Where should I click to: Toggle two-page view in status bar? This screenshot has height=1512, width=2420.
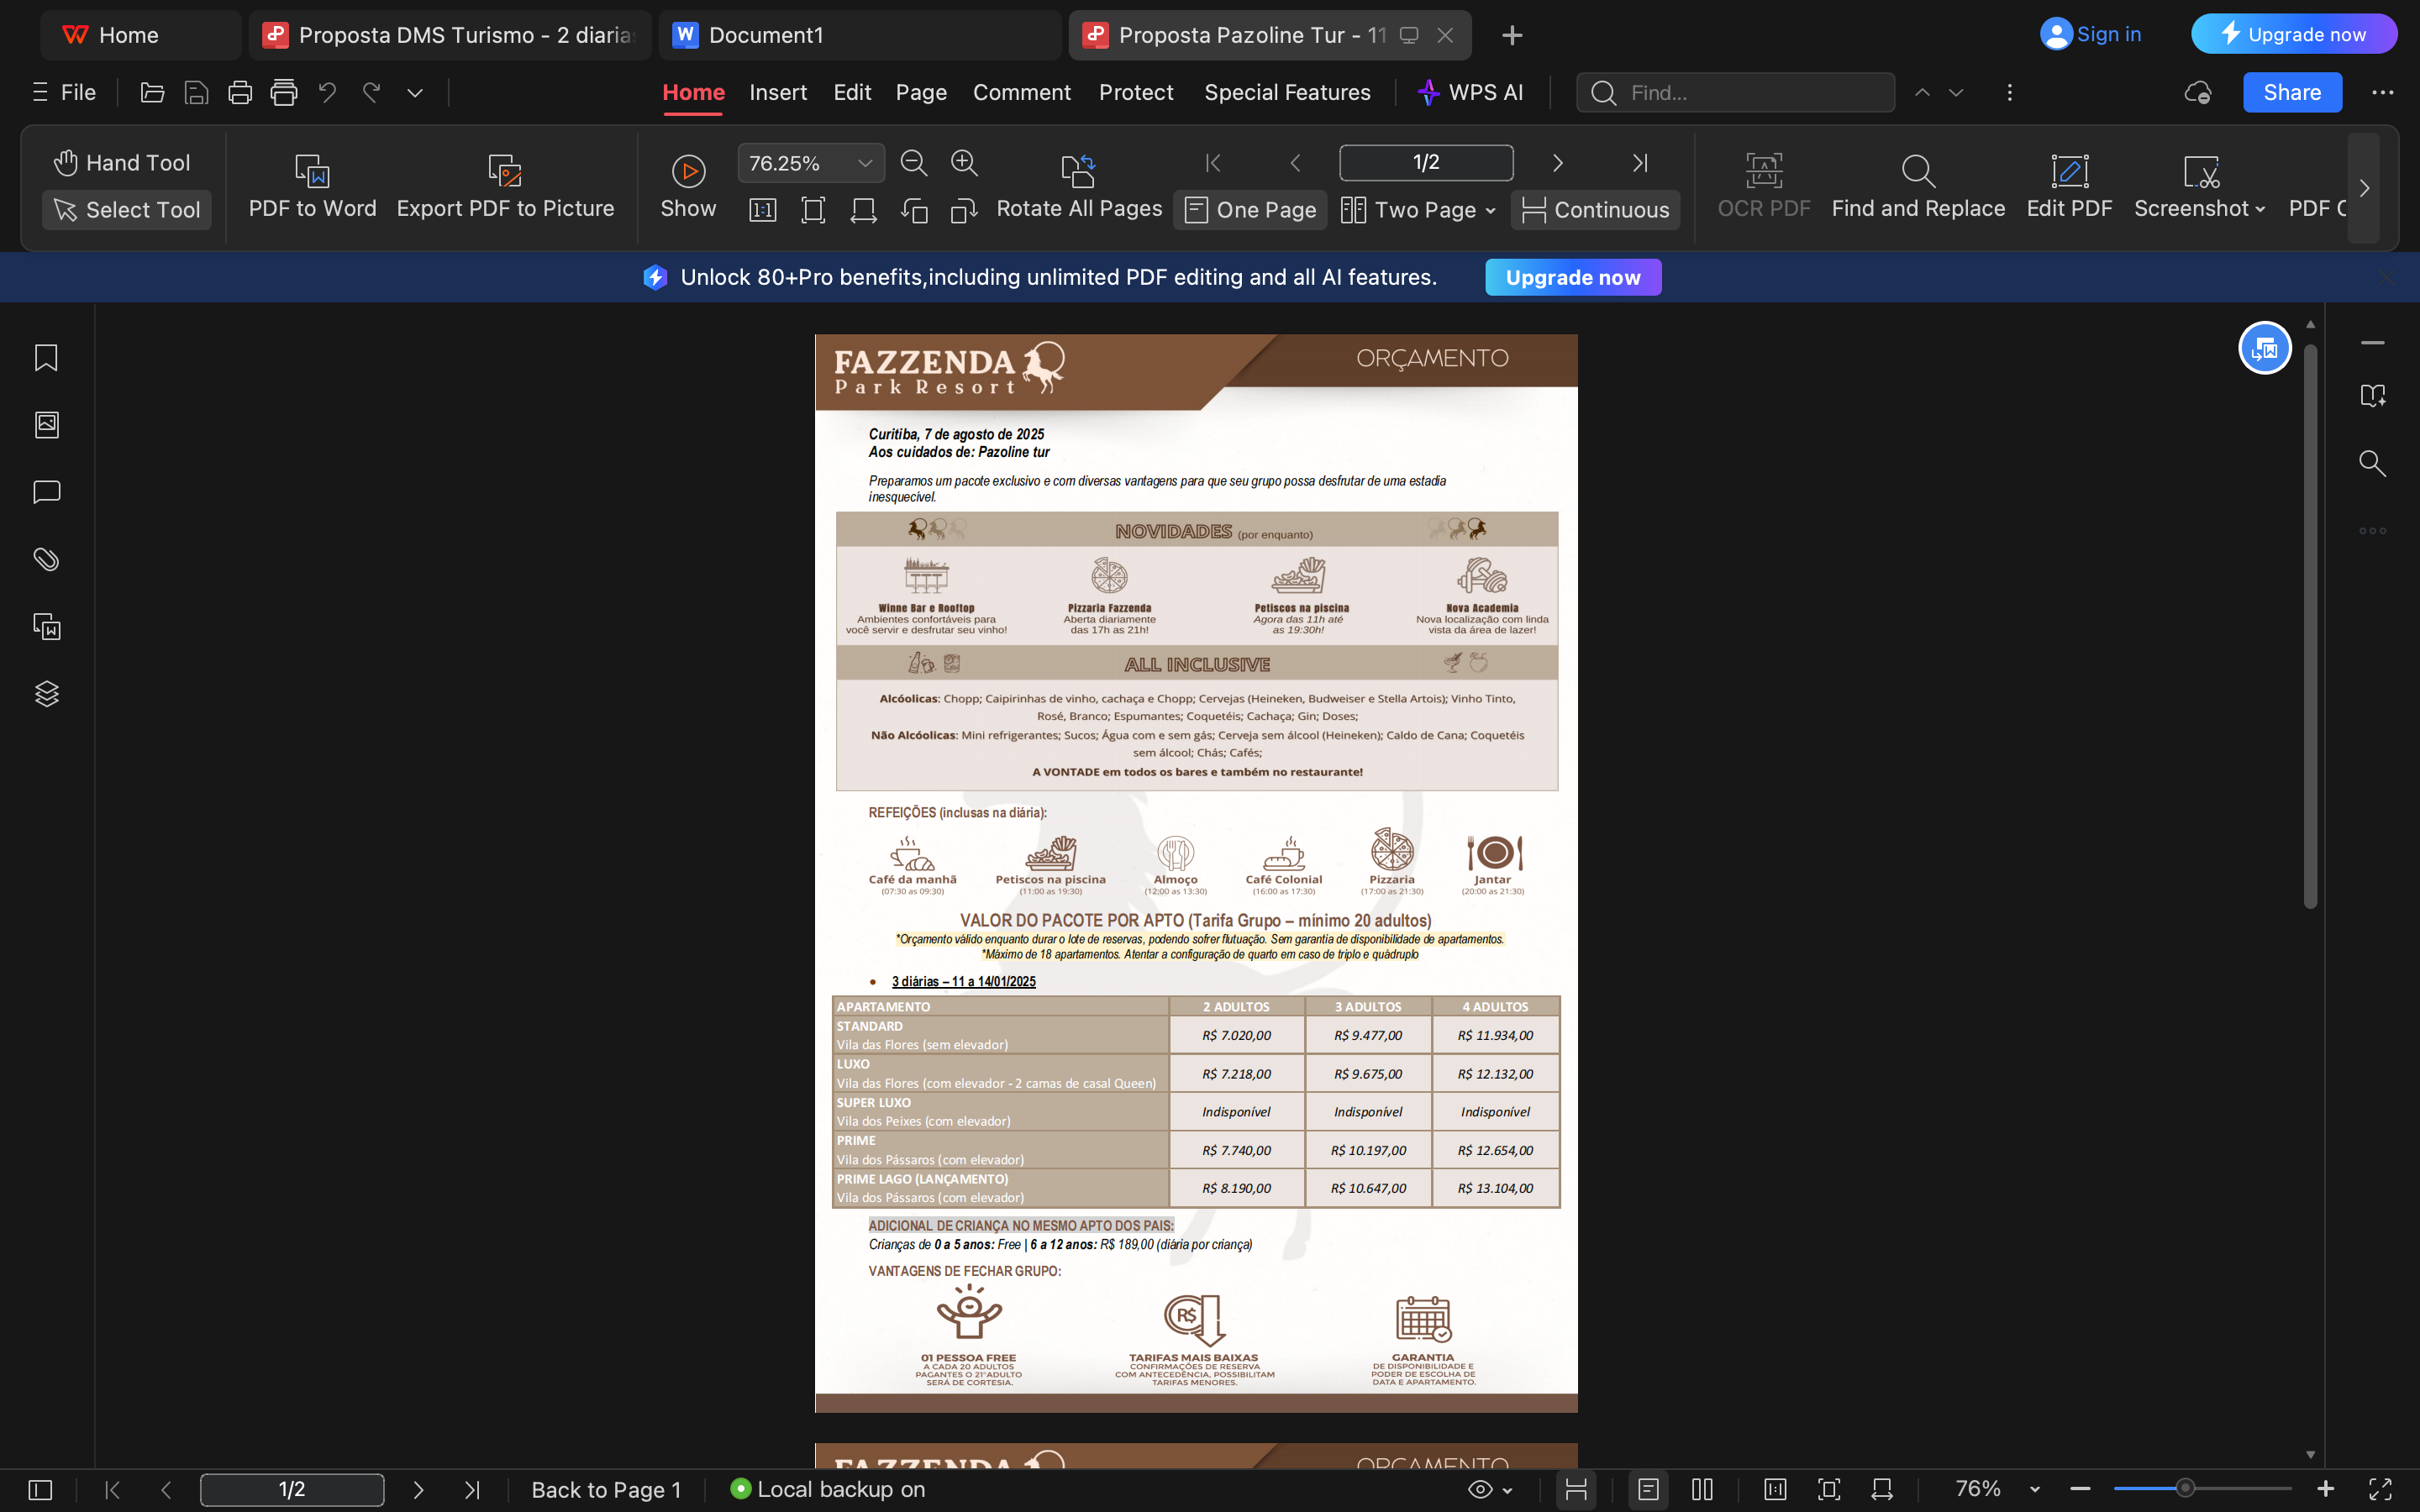[1702, 1489]
